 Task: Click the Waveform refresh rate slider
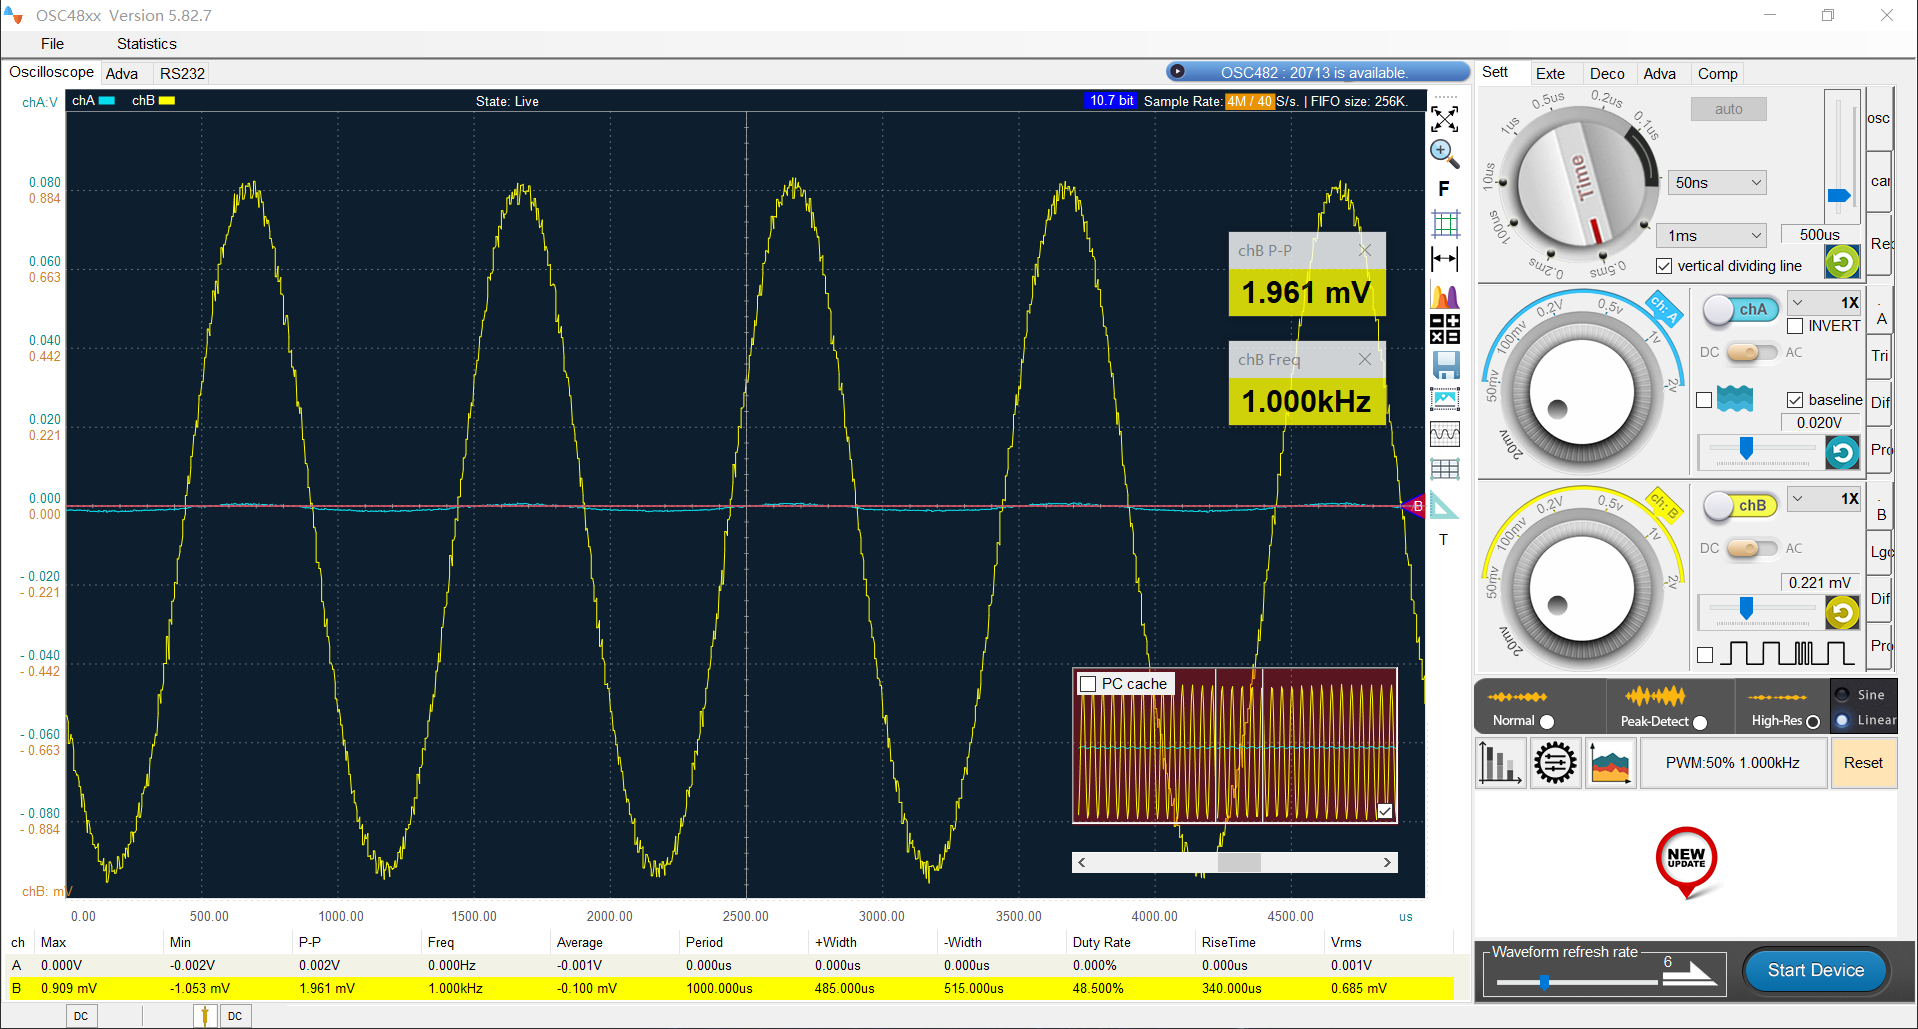pos(1575,983)
